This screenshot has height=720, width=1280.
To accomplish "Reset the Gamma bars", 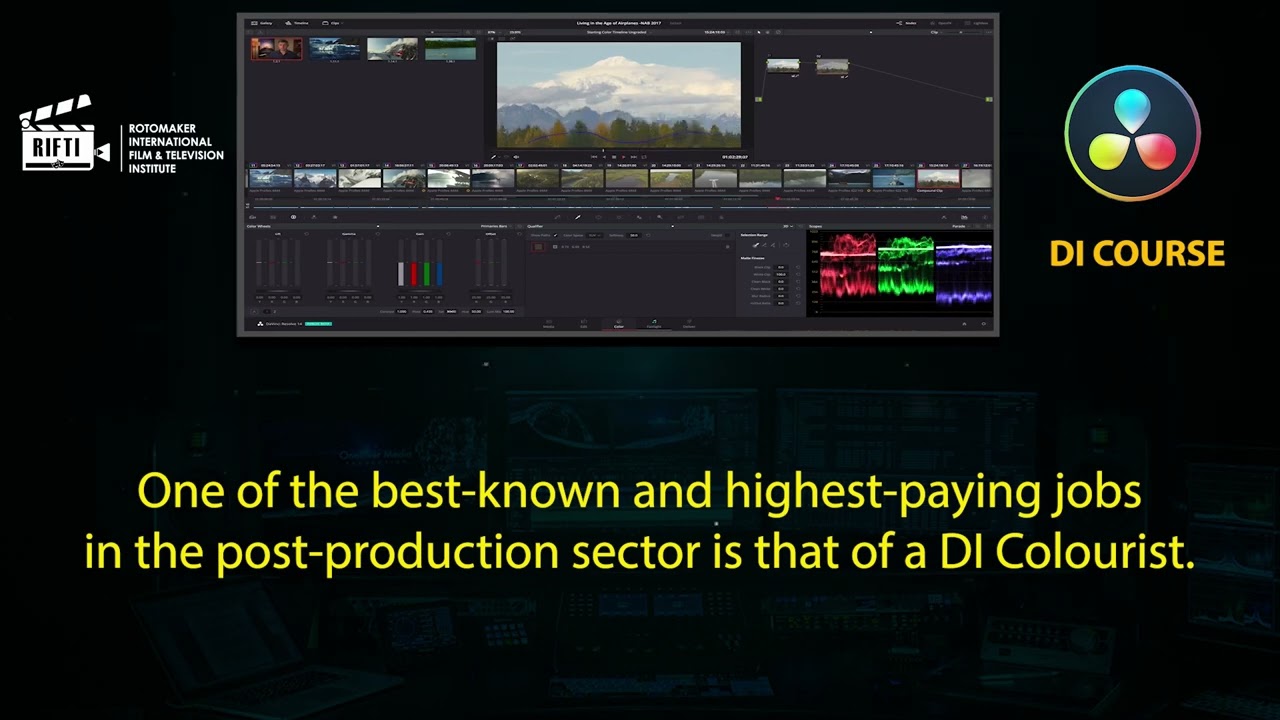I will 377,234.
